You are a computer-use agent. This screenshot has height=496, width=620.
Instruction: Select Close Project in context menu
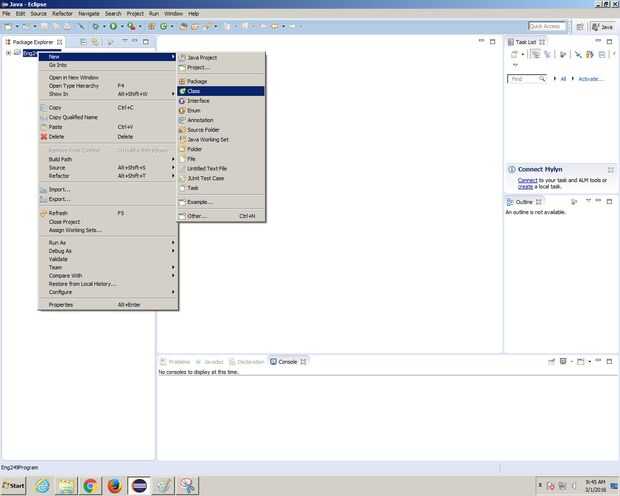[x=108, y=222]
